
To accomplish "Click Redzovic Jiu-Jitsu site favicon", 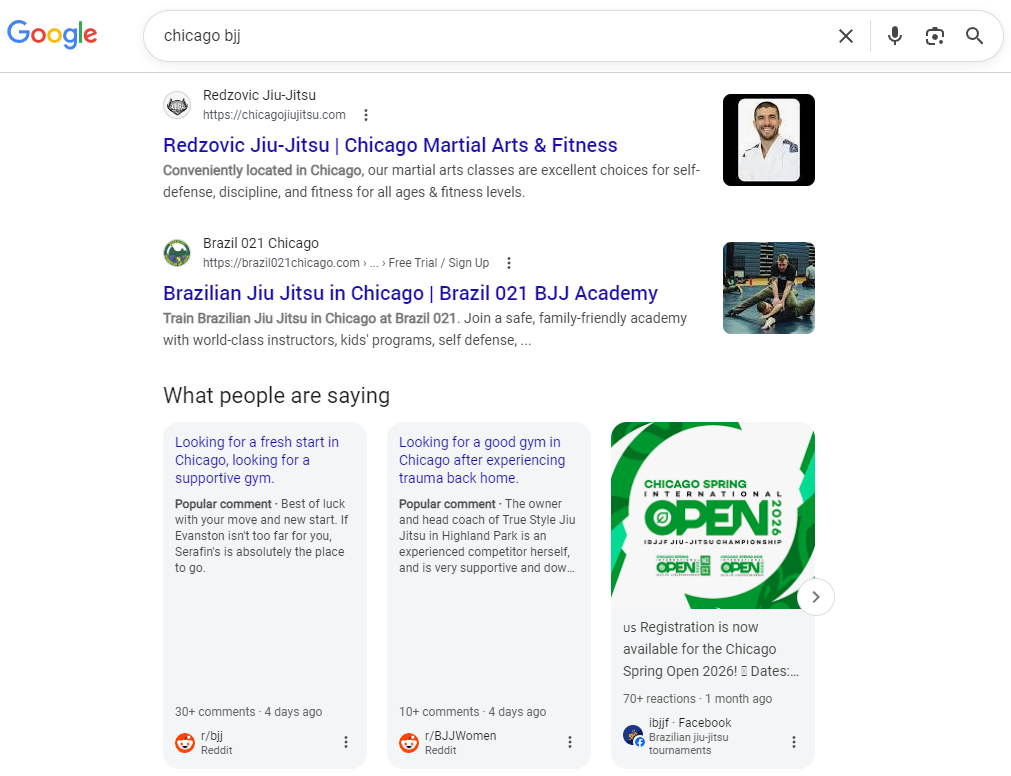I will [177, 105].
